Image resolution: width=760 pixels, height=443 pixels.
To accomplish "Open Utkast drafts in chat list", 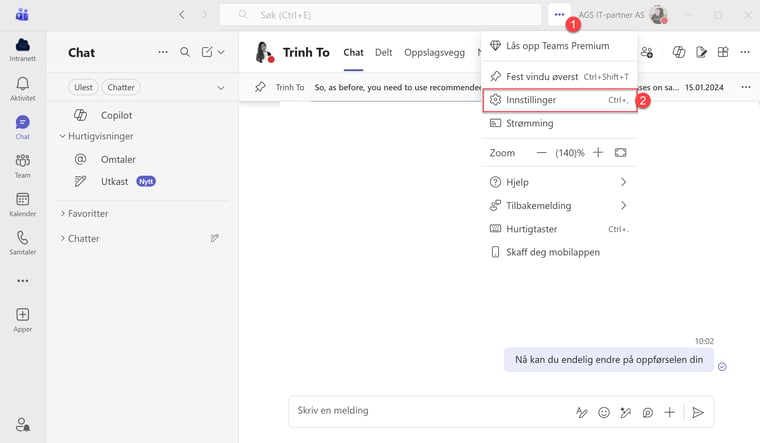I will coord(114,181).
